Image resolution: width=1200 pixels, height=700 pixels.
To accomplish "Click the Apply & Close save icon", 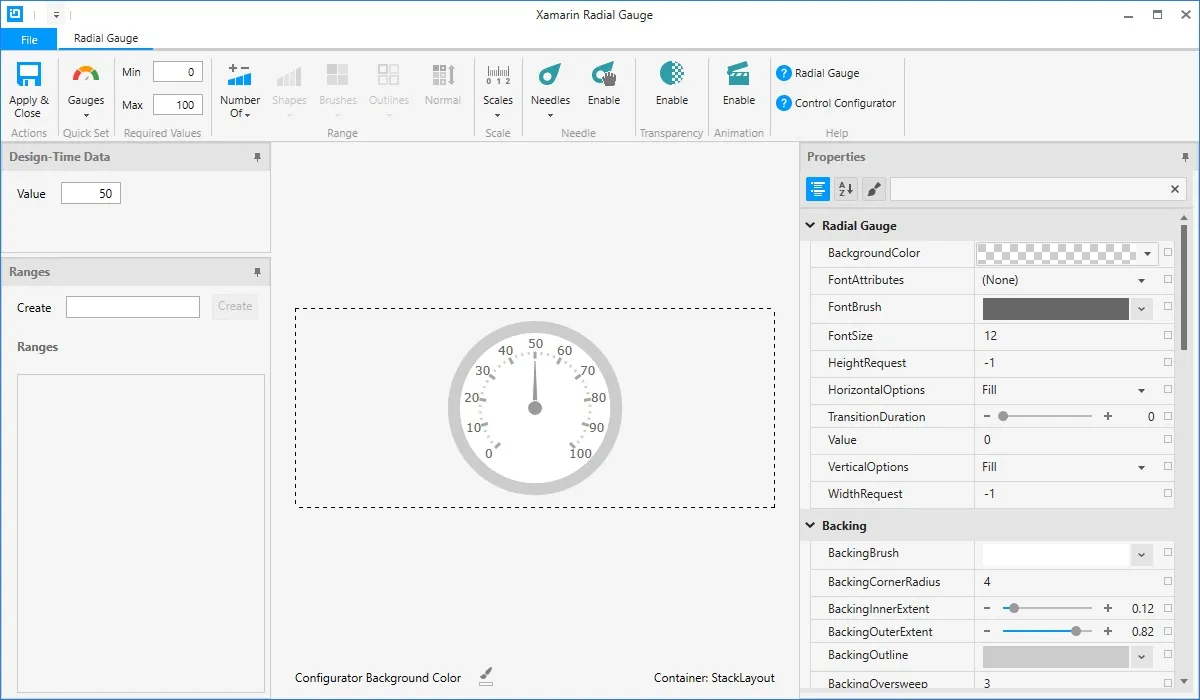I will click(x=28, y=76).
